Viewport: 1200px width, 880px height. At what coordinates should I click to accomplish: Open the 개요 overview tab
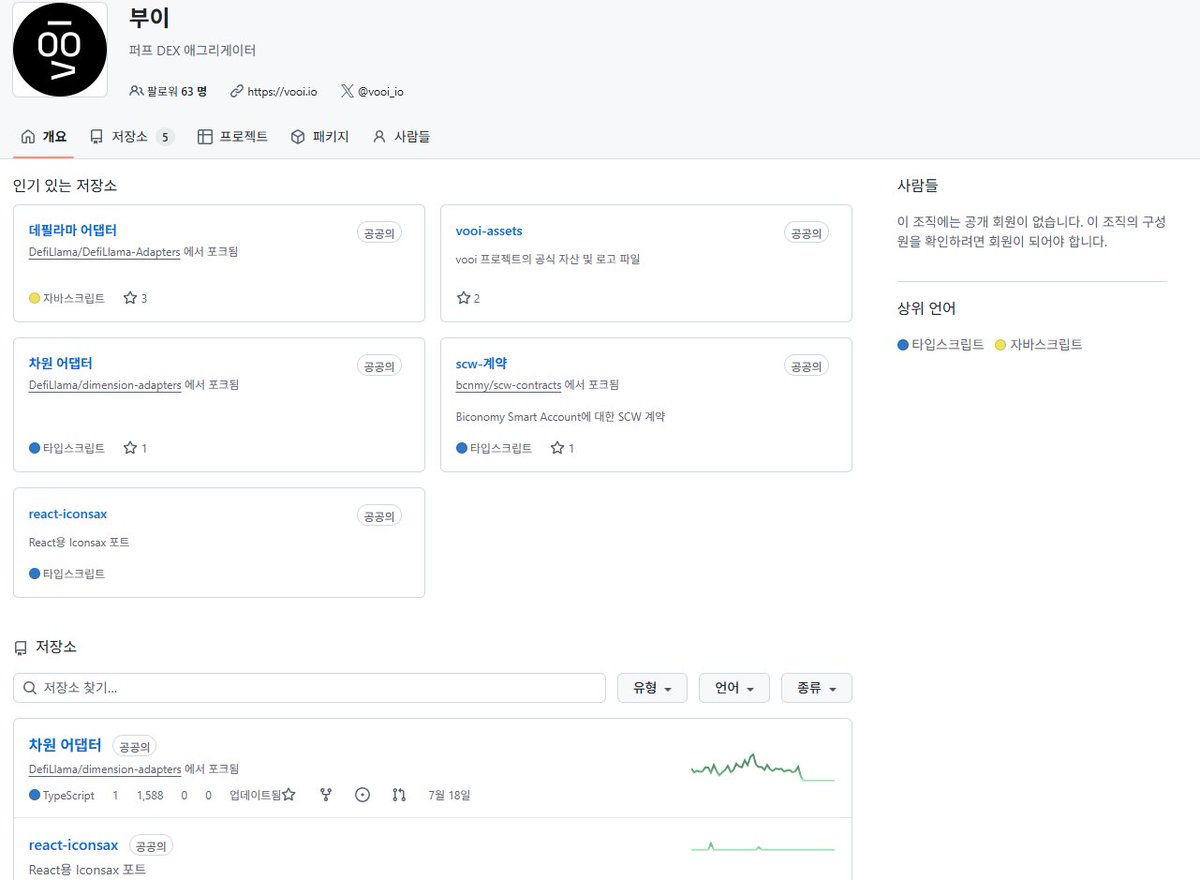[43, 137]
